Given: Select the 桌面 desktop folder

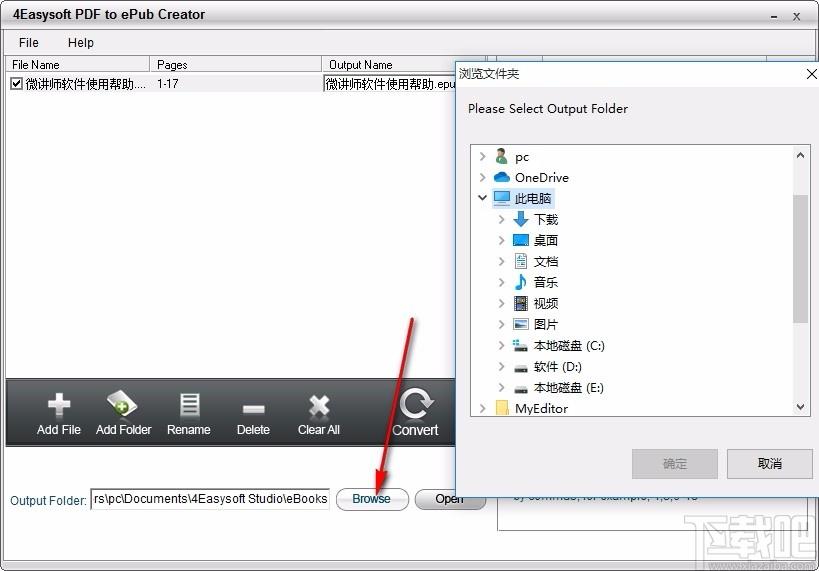Looking at the screenshot, I should [x=545, y=240].
